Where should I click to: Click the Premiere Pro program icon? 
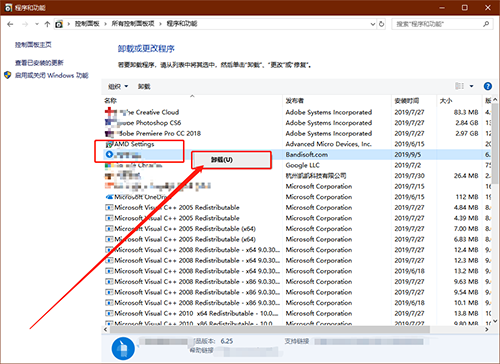coord(109,133)
